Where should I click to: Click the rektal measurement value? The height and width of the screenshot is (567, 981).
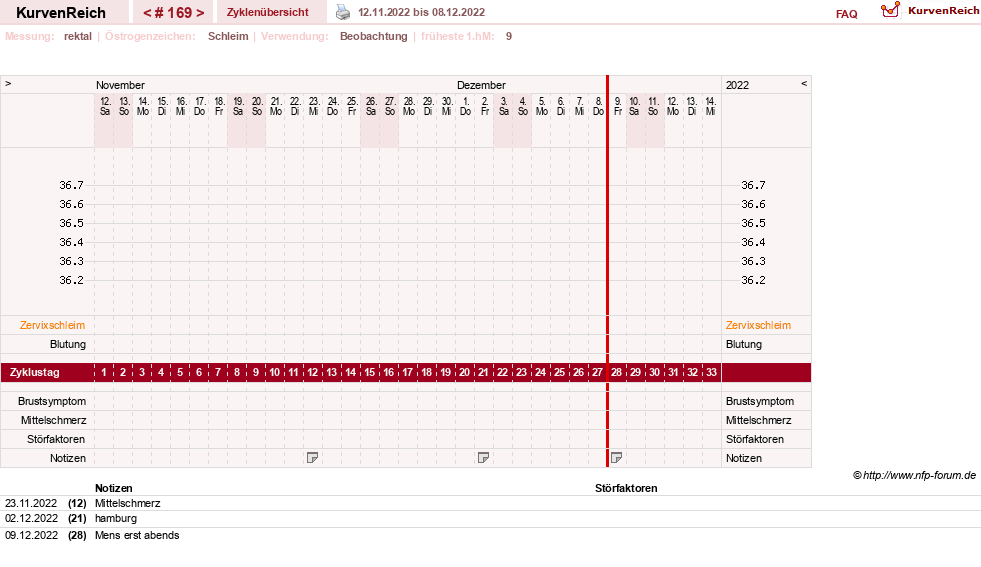(78, 36)
